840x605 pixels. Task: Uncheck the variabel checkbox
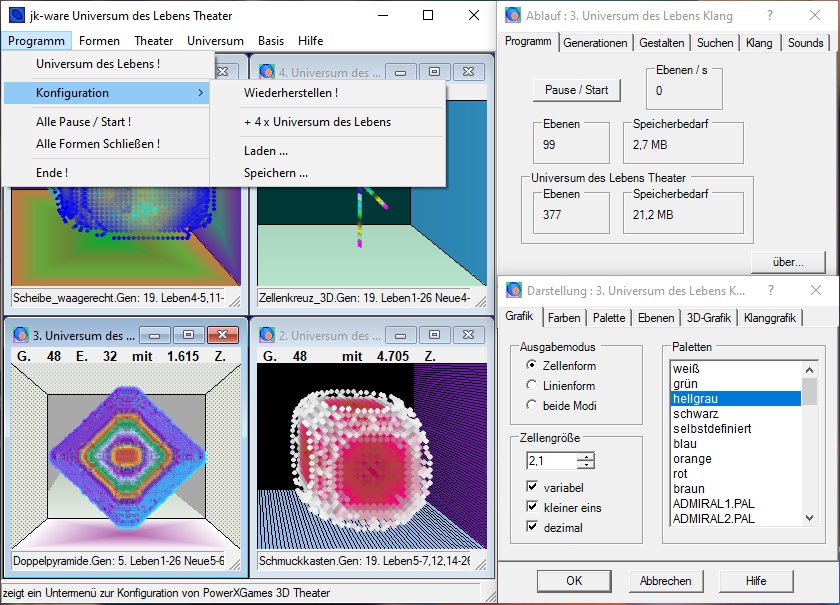(532, 487)
